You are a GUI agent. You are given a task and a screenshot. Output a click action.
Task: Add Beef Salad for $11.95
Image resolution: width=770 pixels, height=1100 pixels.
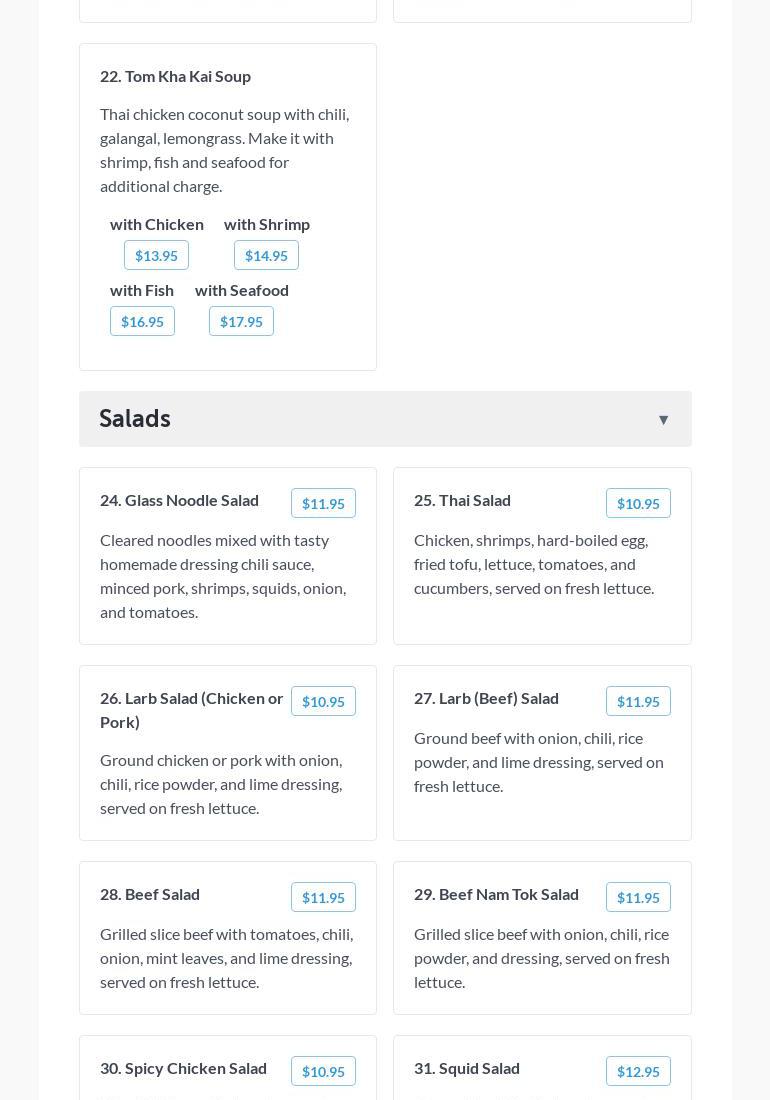pos(323,898)
